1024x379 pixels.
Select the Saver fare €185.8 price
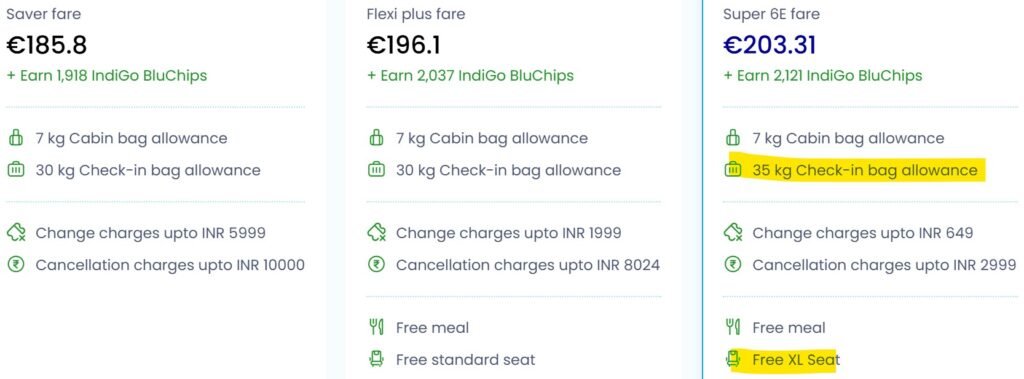point(46,45)
